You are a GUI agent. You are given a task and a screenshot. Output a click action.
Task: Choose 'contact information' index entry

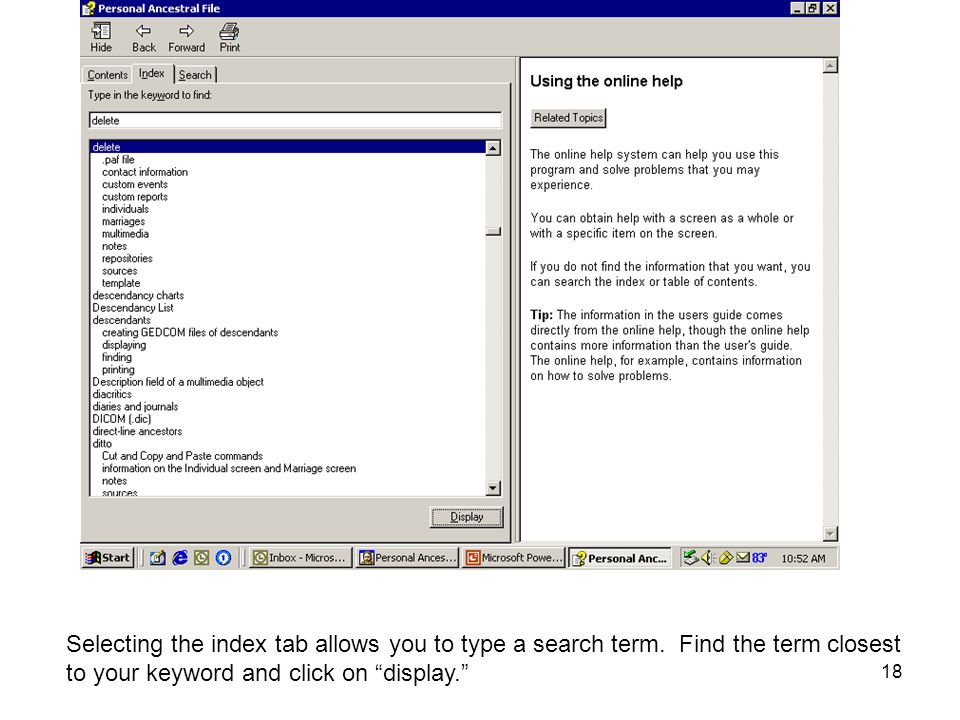click(145, 172)
